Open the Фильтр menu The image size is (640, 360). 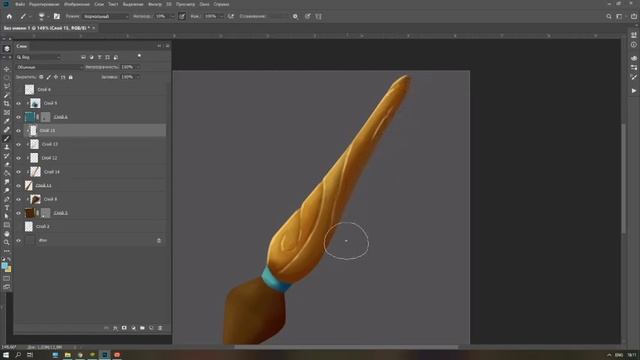click(155, 4)
